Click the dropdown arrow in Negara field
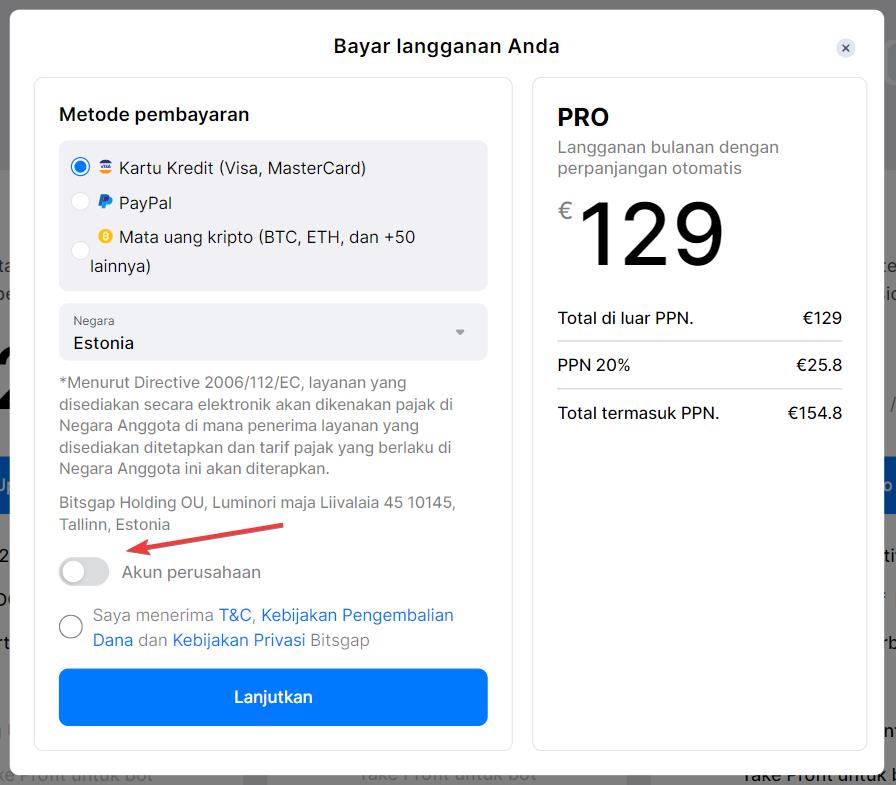The height and width of the screenshot is (785, 896). coord(460,332)
